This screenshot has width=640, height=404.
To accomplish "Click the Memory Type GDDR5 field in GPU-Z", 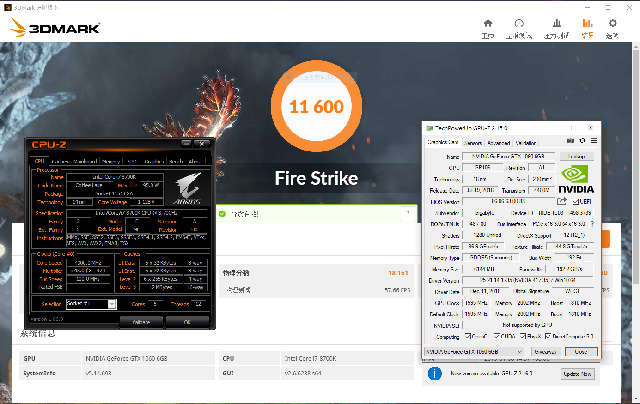I will click(x=491, y=258).
